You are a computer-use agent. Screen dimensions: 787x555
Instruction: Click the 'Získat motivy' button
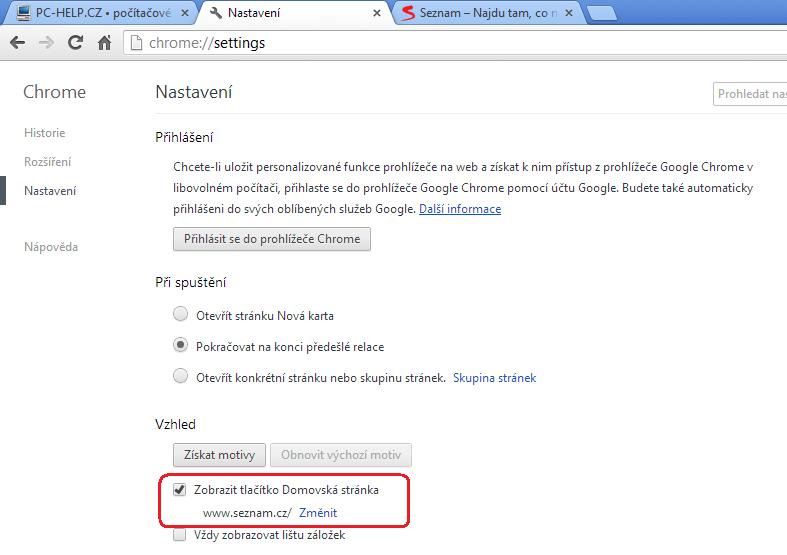pyautogui.click(x=219, y=455)
